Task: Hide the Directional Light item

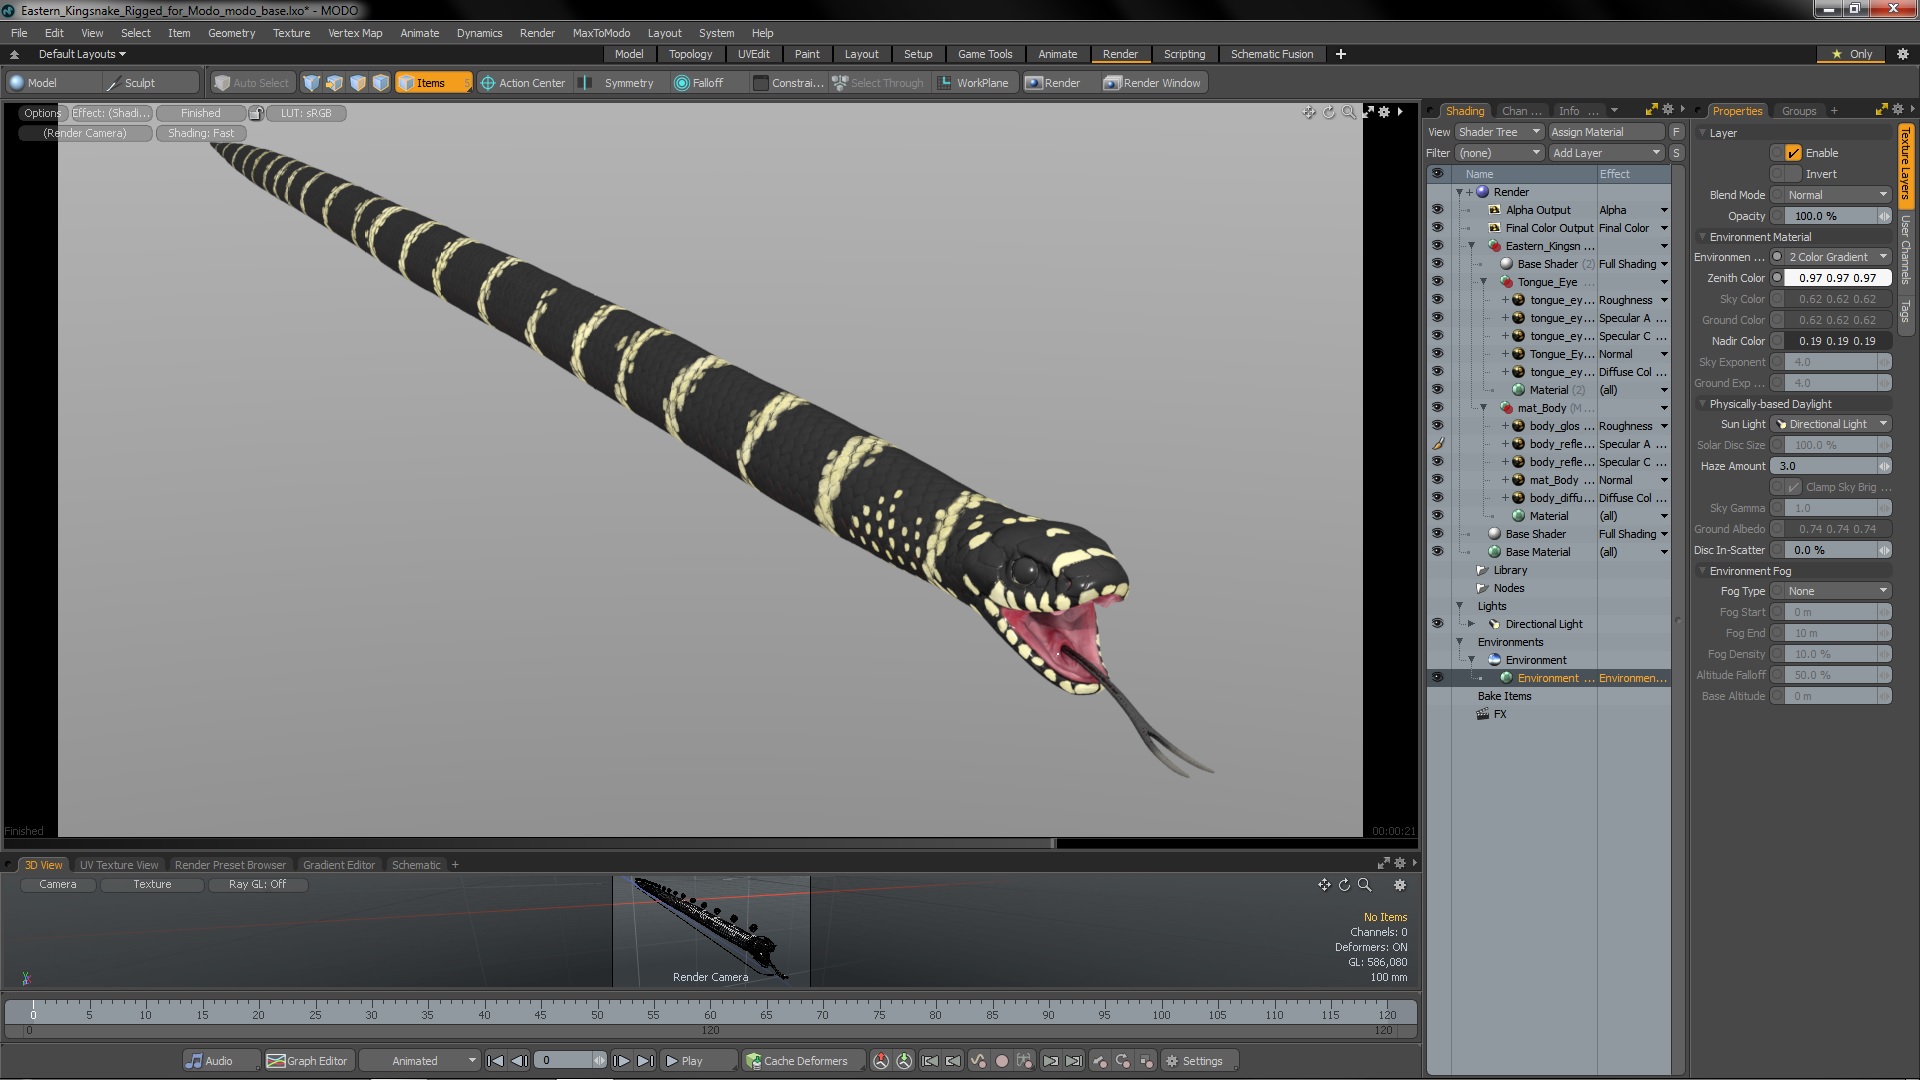Action: tap(1437, 624)
